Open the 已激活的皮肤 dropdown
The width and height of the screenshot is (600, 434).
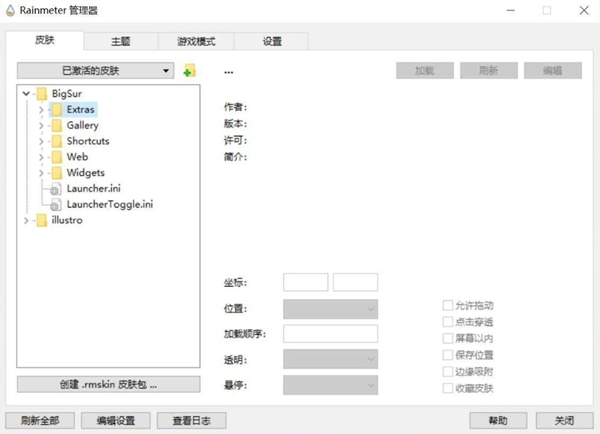pyautogui.click(x=96, y=70)
